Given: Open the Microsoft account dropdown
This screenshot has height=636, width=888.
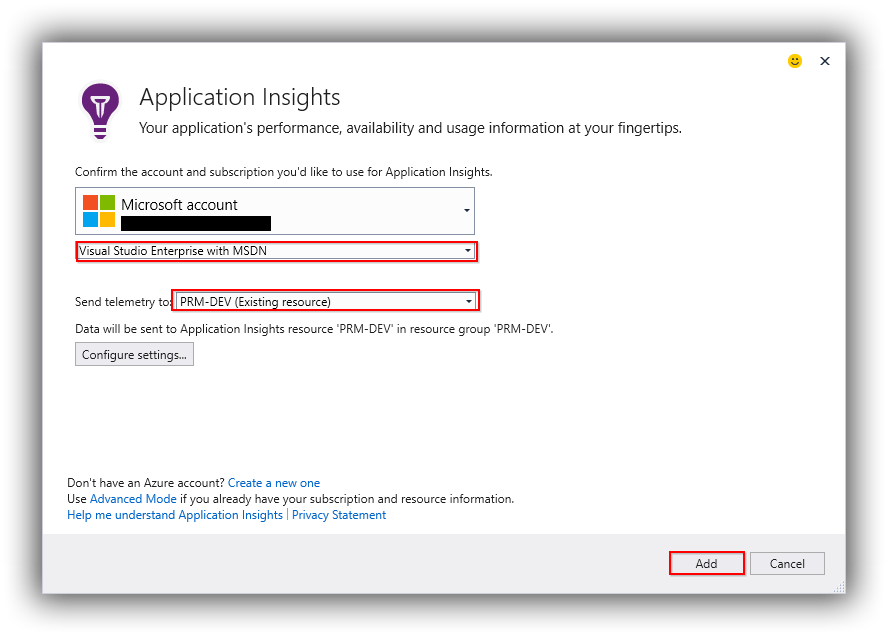Looking at the screenshot, I should 275,211.
